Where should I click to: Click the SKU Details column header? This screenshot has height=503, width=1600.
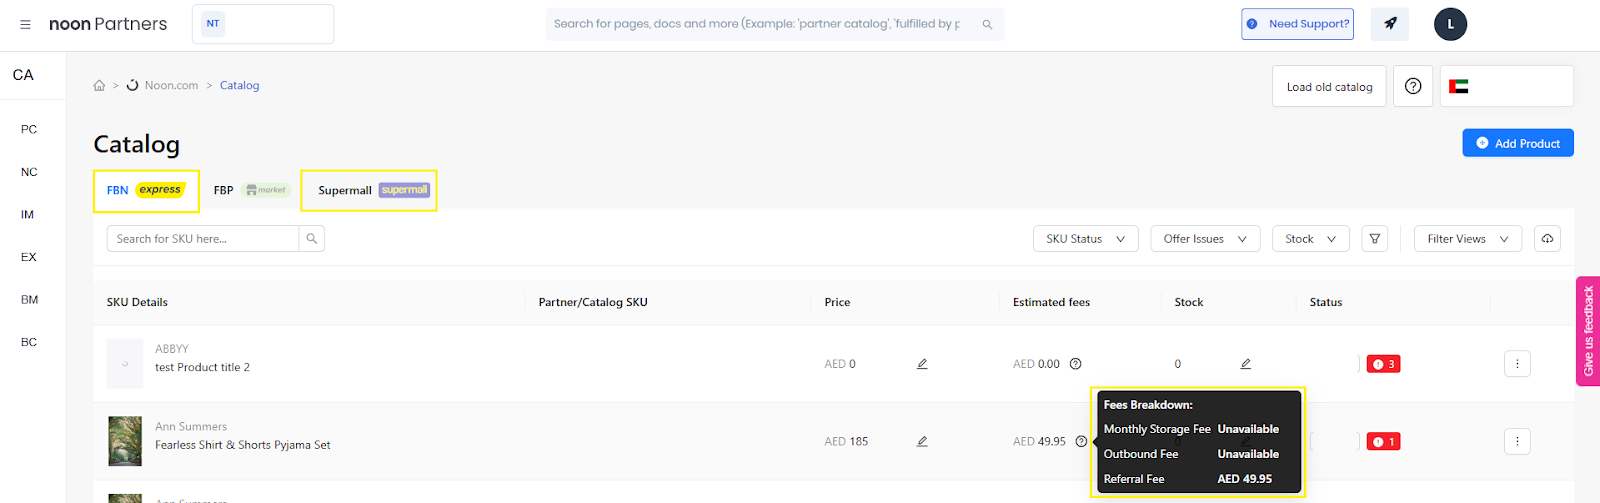coord(137,302)
